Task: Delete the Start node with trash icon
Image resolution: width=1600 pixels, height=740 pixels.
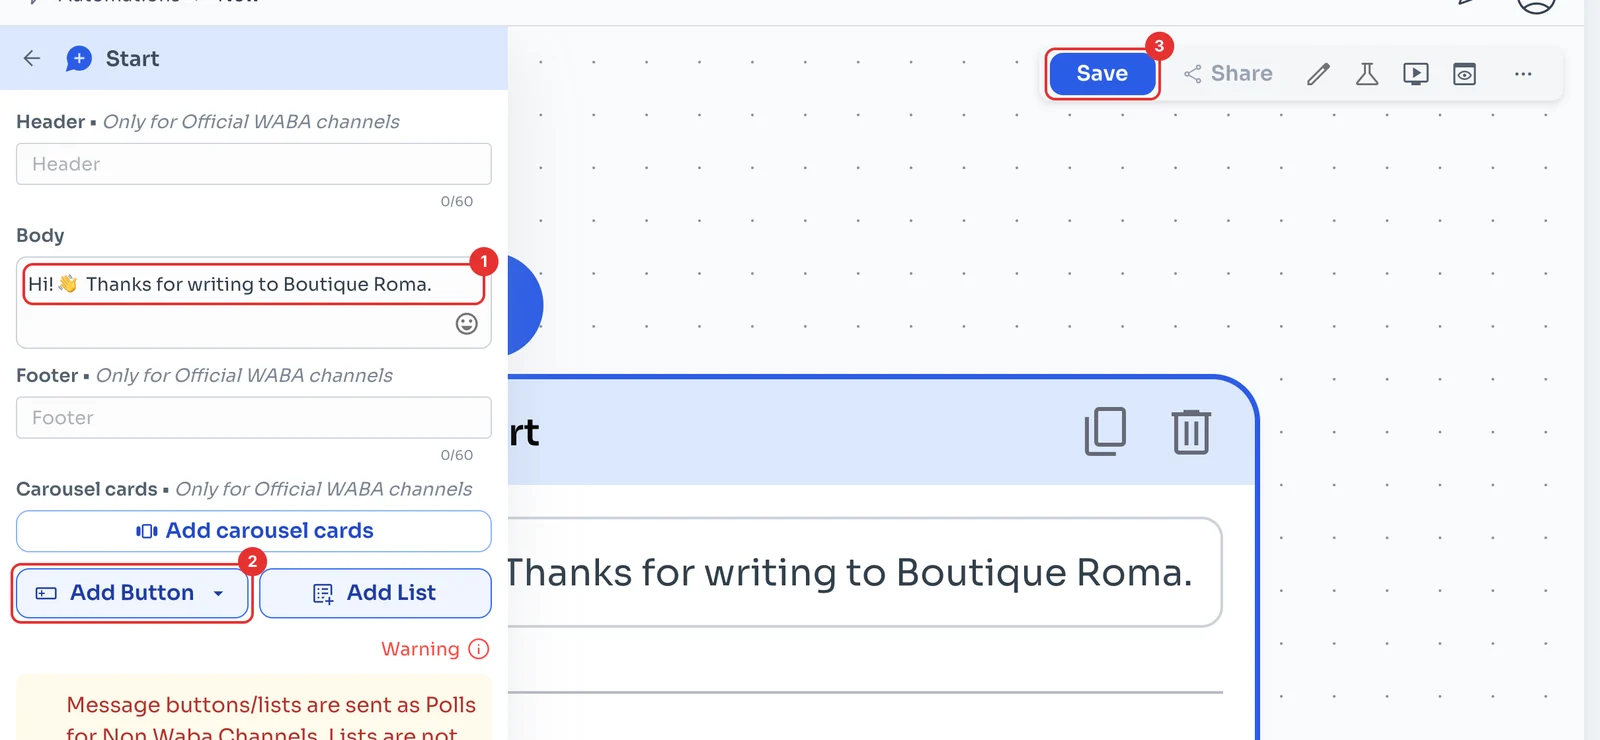Action: coord(1191,431)
